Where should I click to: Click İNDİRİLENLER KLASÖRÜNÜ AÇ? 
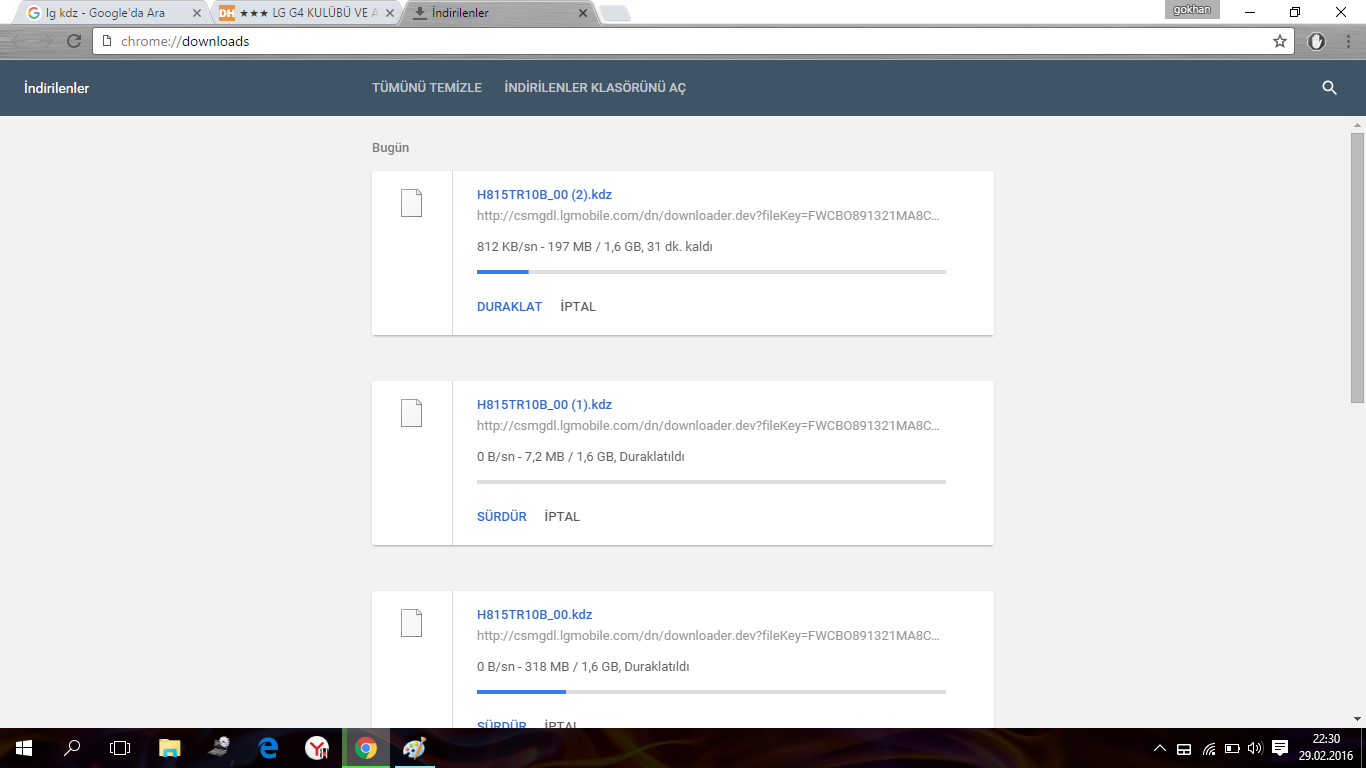pos(595,88)
